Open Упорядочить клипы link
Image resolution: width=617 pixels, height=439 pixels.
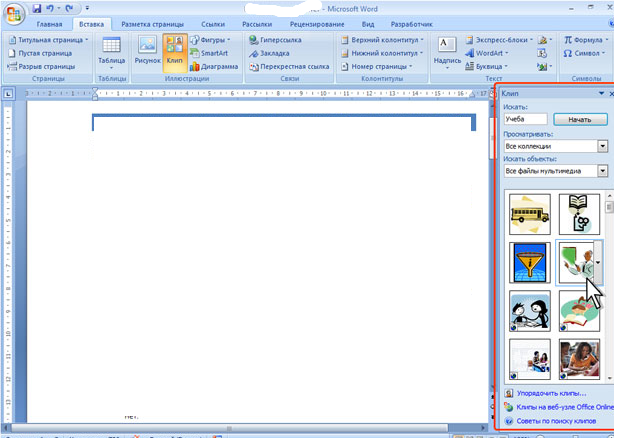[x=551, y=393]
